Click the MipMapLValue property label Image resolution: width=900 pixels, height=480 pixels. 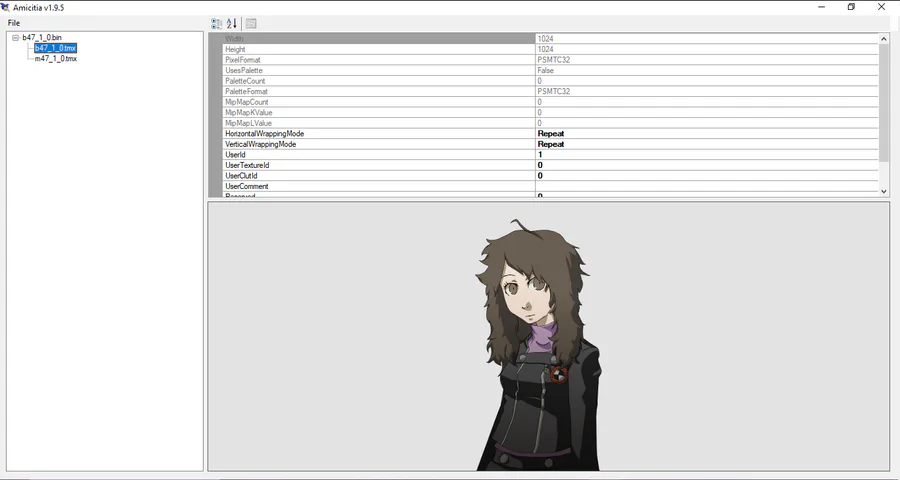point(249,123)
